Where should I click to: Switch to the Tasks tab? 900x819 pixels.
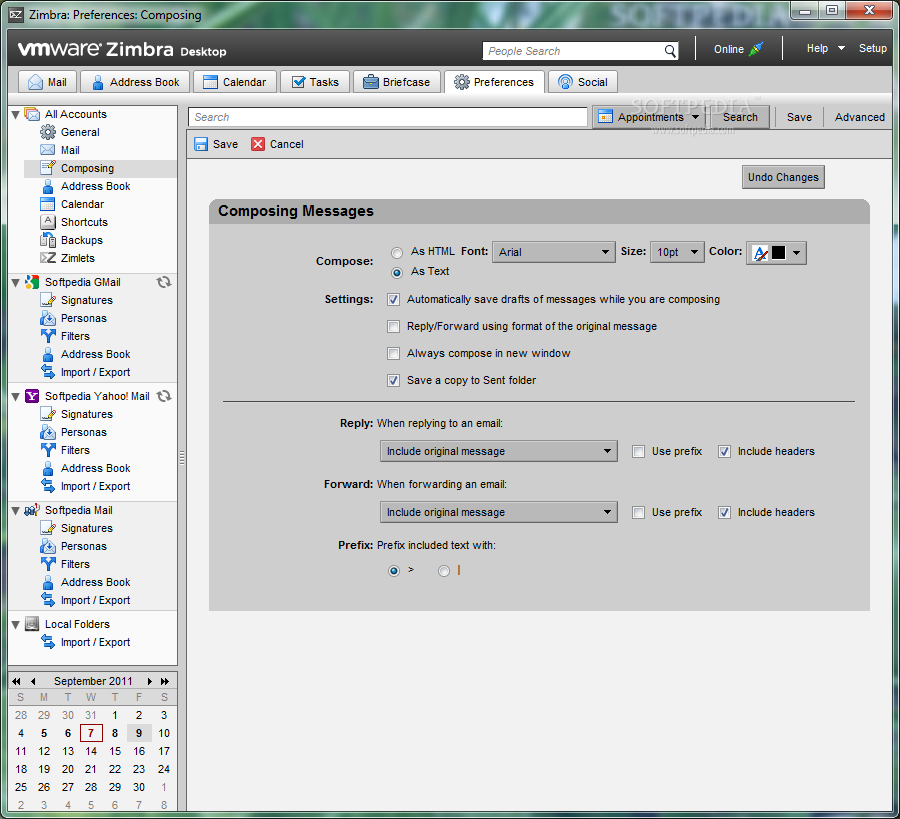(x=315, y=82)
